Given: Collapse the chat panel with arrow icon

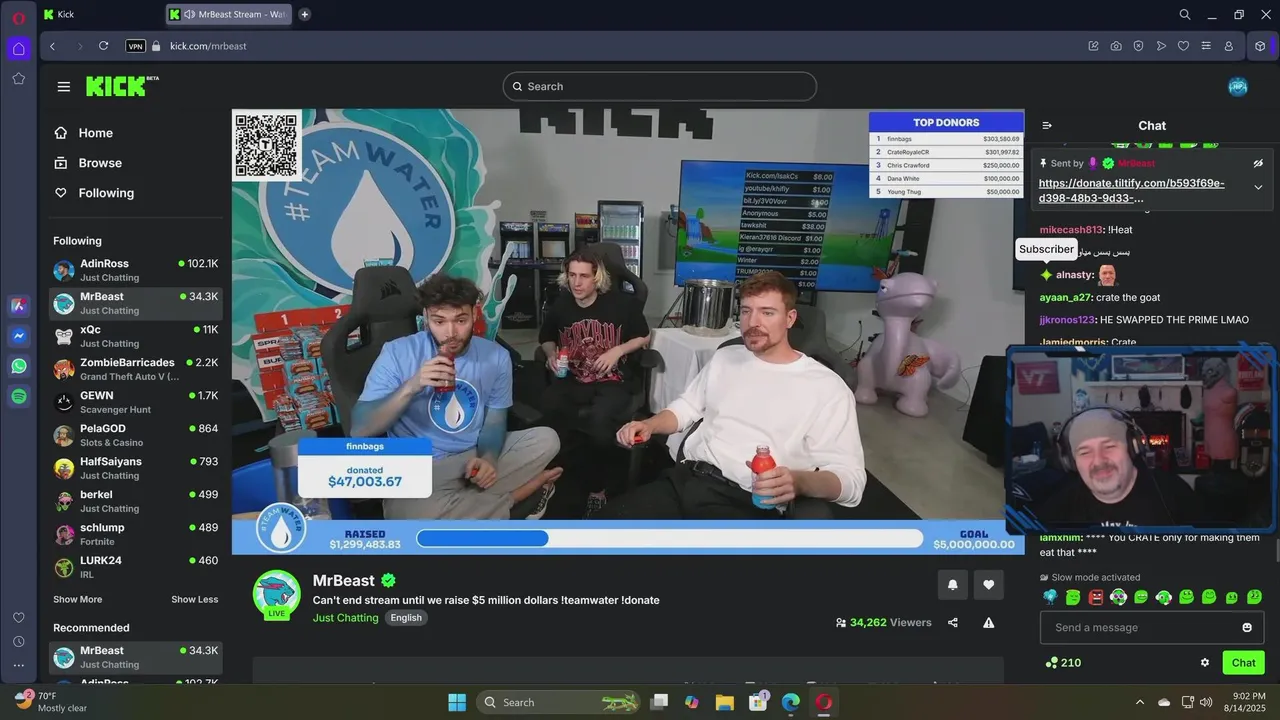Looking at the screenshot, I should [x=1047, y=126].
